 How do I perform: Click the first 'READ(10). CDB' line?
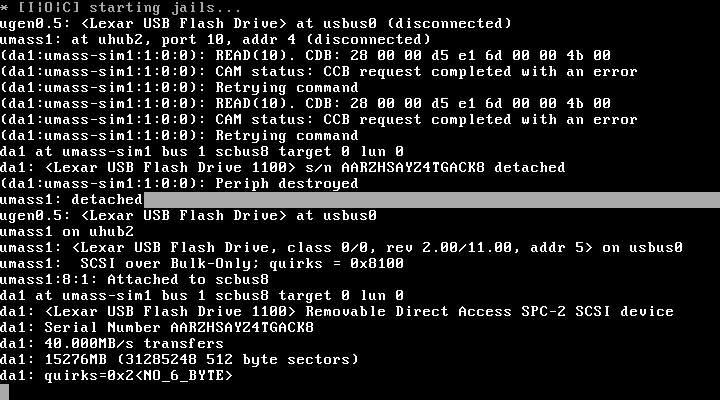coord(305,55)
